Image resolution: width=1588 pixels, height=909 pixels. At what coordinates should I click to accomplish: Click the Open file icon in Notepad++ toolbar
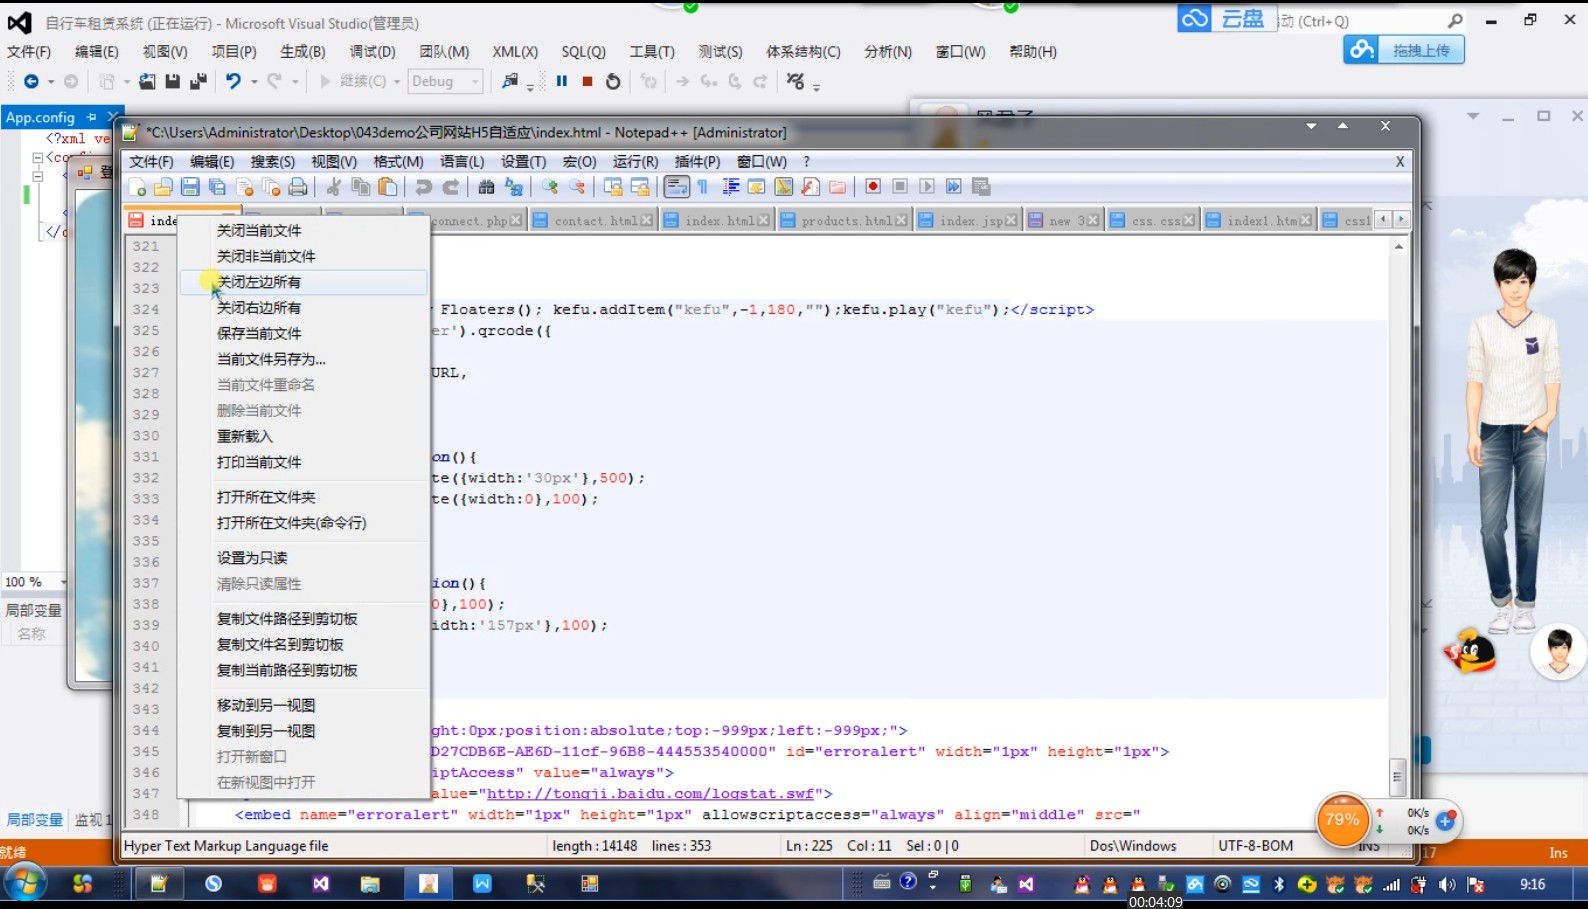tap(163, 187)
